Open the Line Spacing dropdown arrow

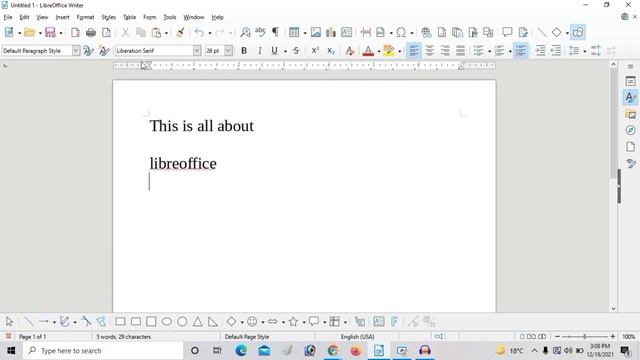tap(584, 51)
